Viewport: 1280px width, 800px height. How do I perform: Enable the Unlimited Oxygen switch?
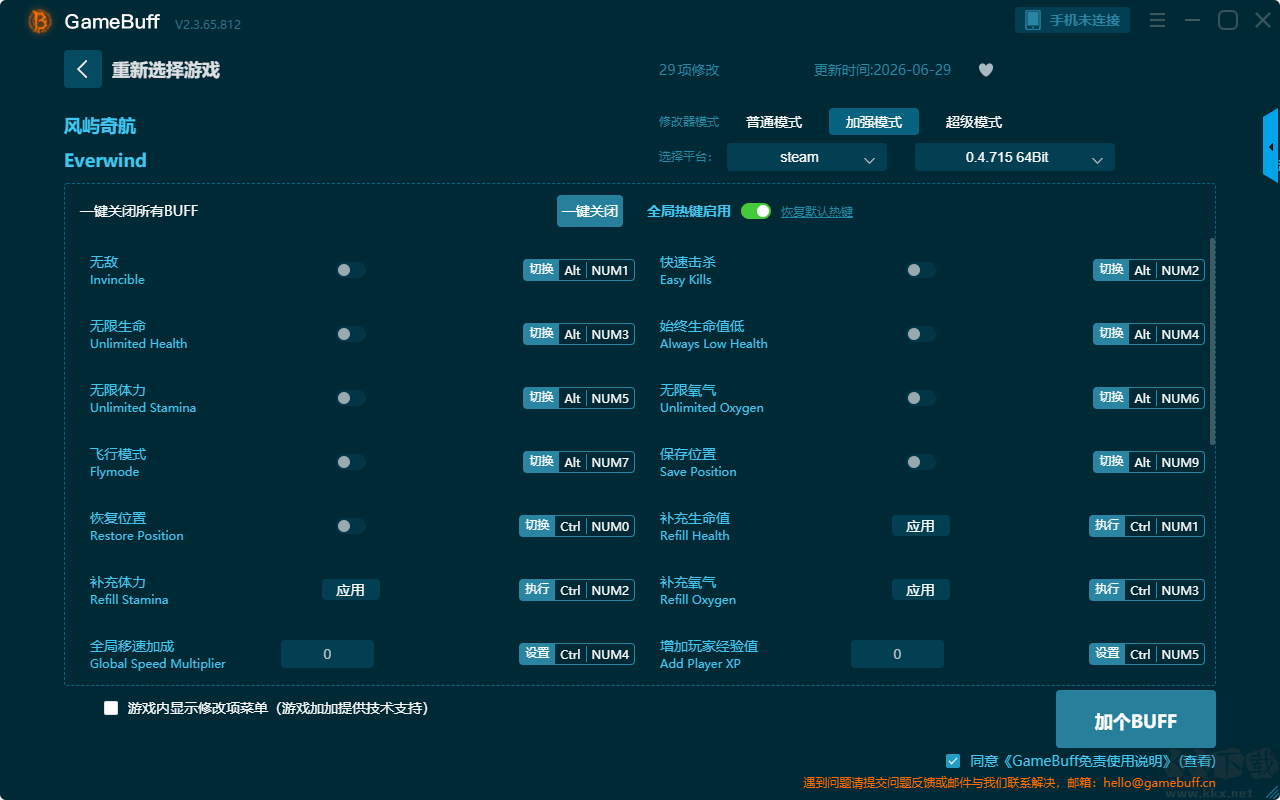pos(921,398)
